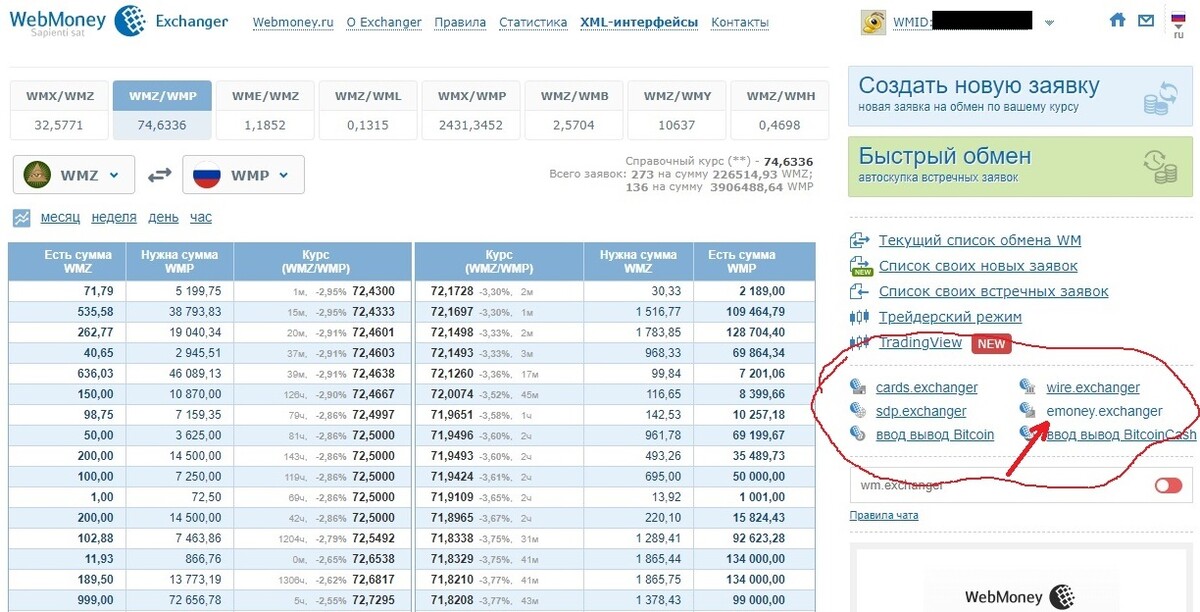The height and width of the screenshot is (612, 1200).
Task: Click candlestick icon beside Трейдерский режим
Action: pyautogui.click(x=860, y=317)
